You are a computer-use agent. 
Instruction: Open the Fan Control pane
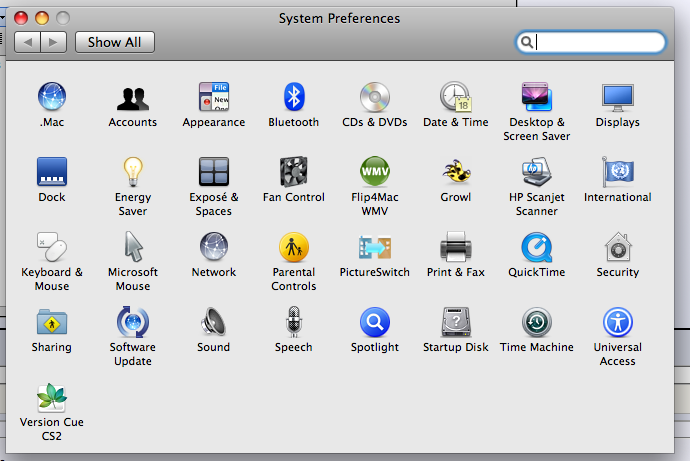click(x=293, y=173)
